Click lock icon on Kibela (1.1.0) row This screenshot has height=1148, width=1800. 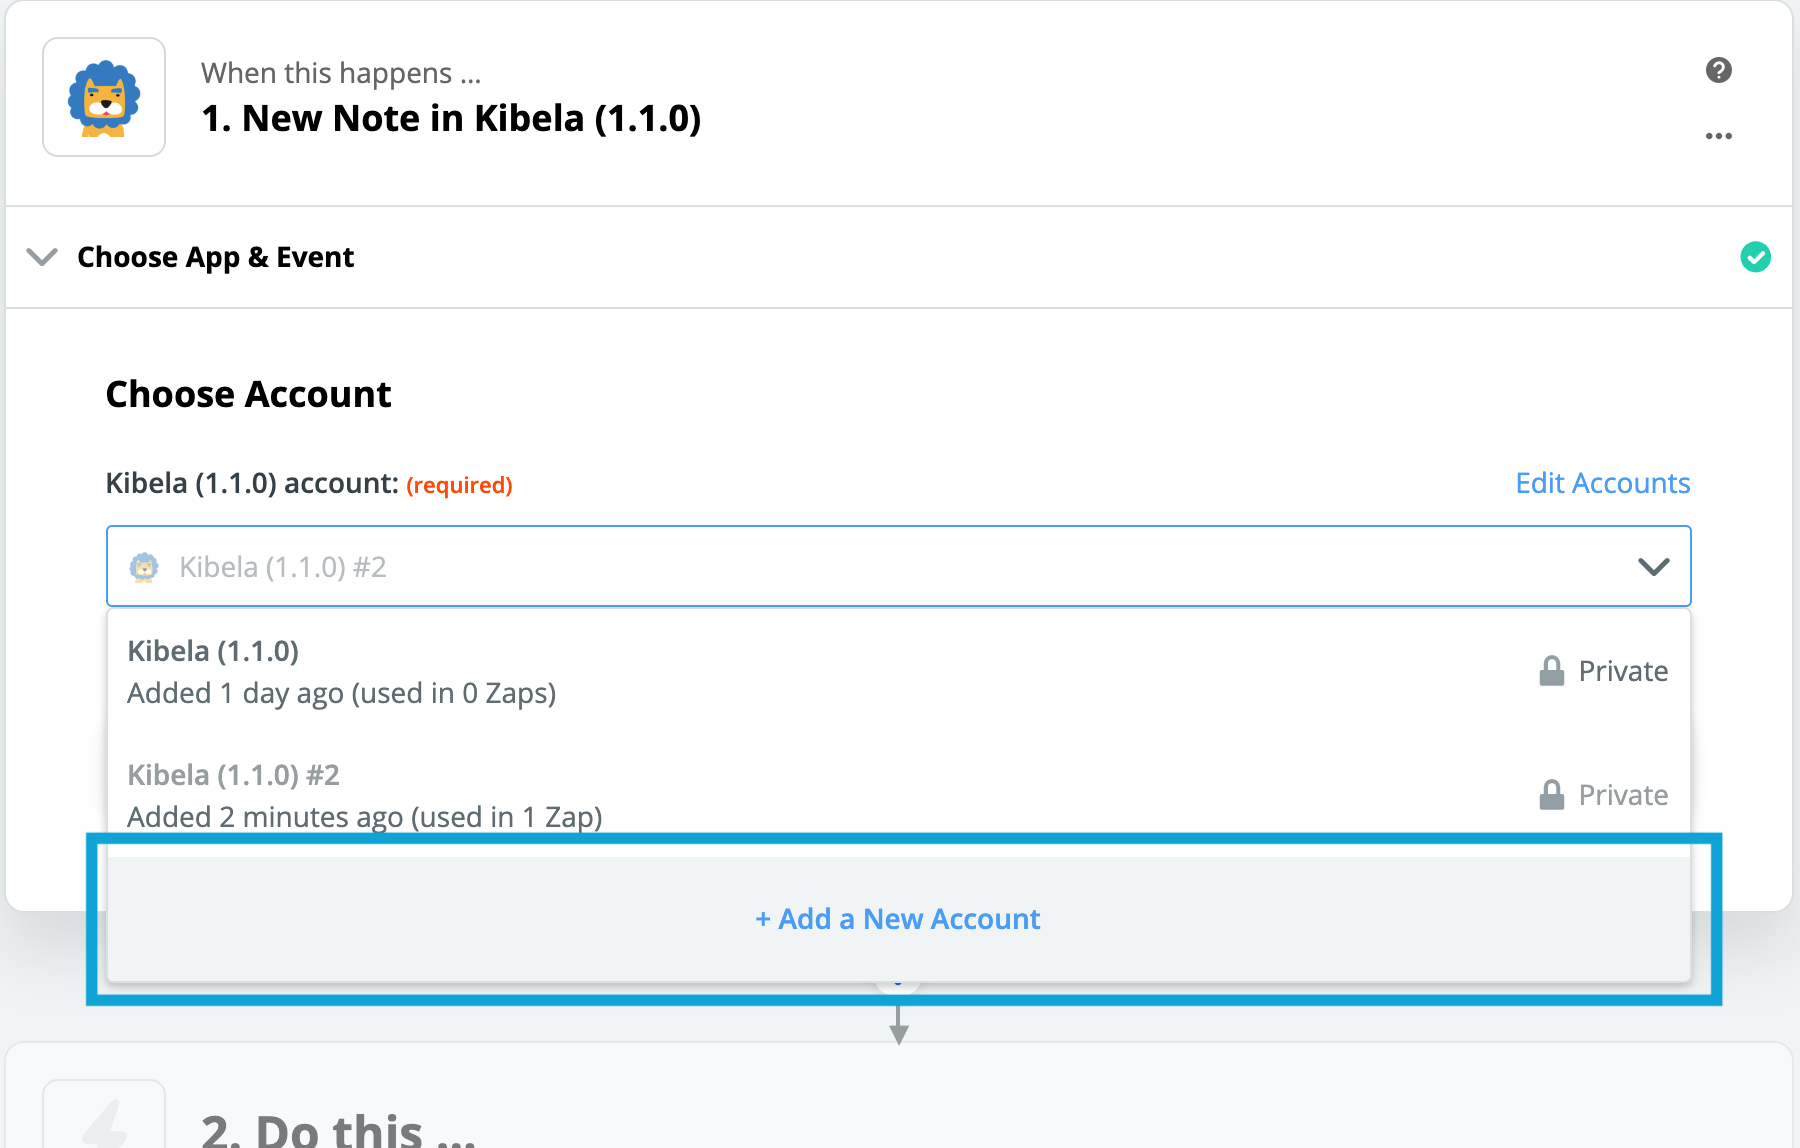point(1551,671)
